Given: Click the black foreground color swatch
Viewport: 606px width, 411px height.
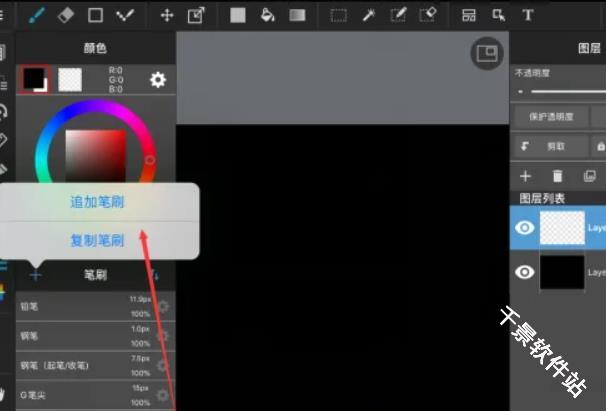Looking at the screenshot, I should pos(35,80).
